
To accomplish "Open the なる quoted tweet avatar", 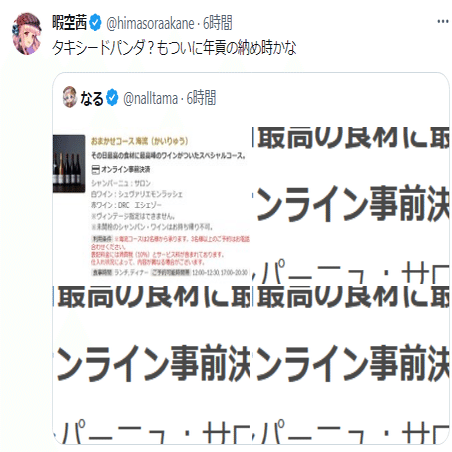I will [x=70, y=97].
